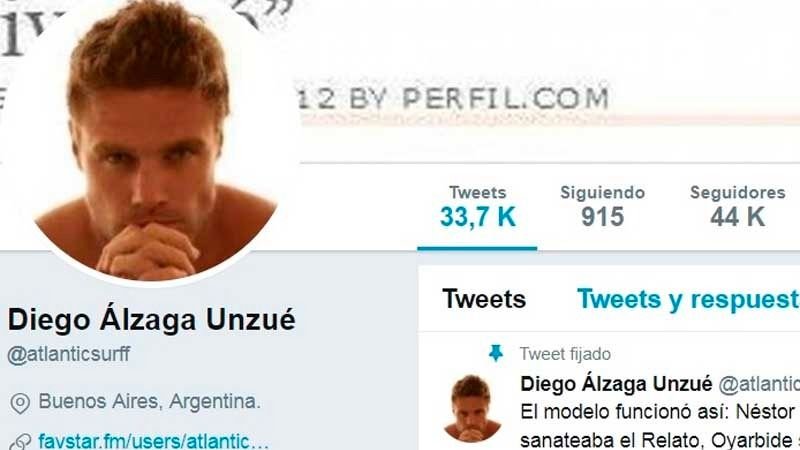800x450 pixels.
Task: Click the small avatar beside pinned tweet
Action: point(472,408)
